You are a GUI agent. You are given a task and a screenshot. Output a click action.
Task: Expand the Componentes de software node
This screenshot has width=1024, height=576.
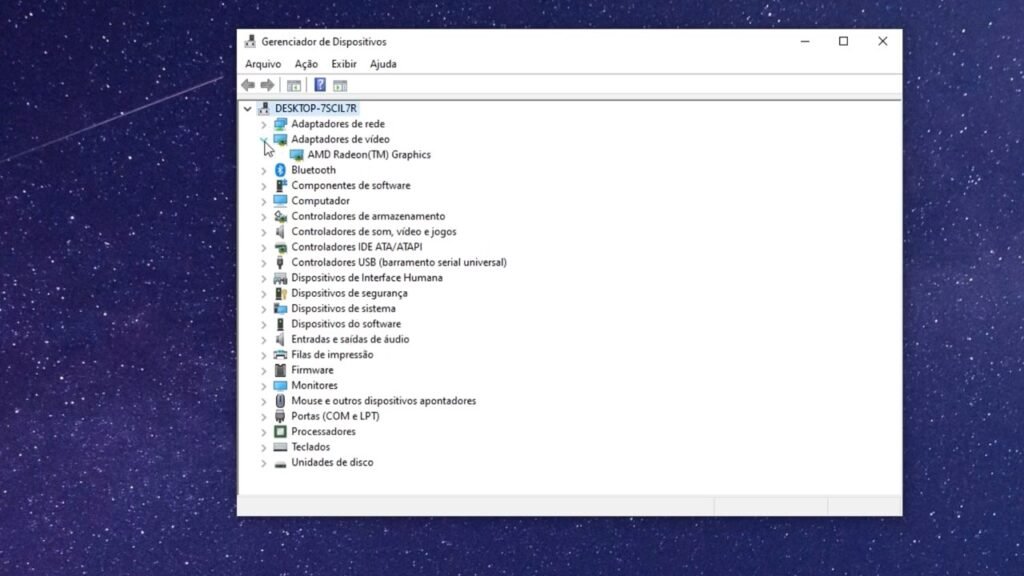click(264, 186)
